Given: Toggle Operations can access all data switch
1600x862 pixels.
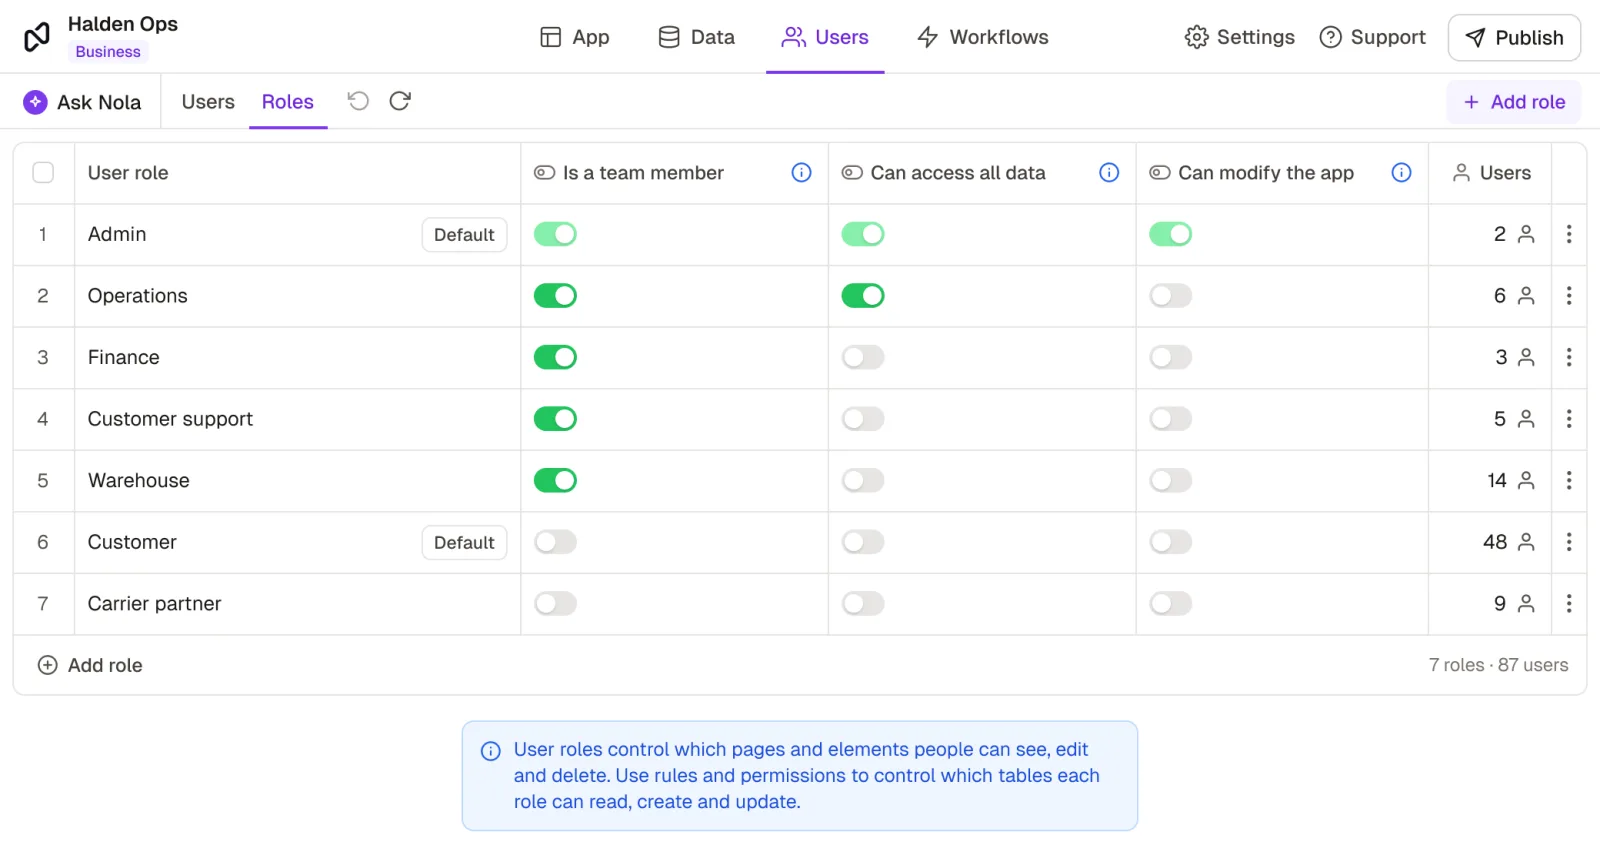Looking at the screenshot, I should coord(863,296).
